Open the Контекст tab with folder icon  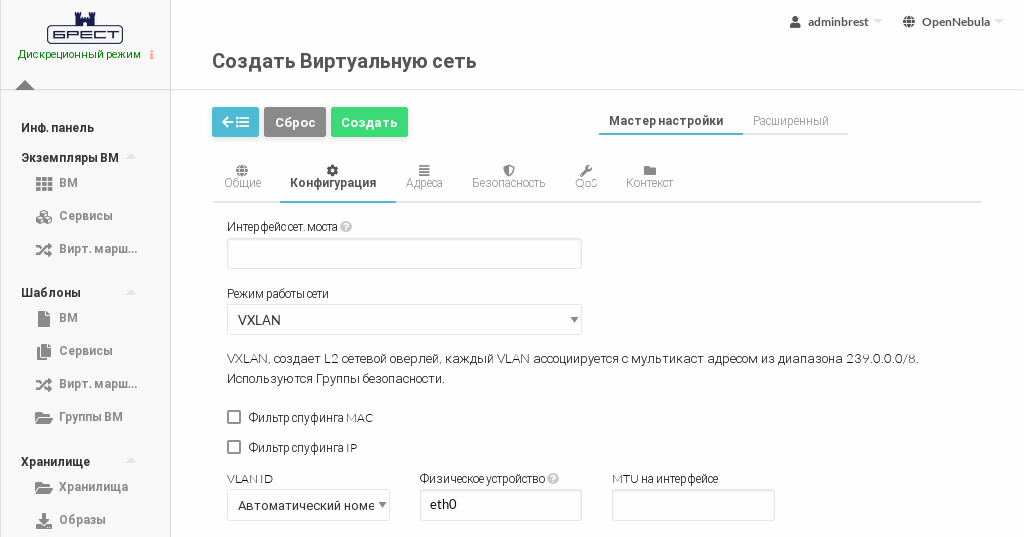click(x=649, y=177)
